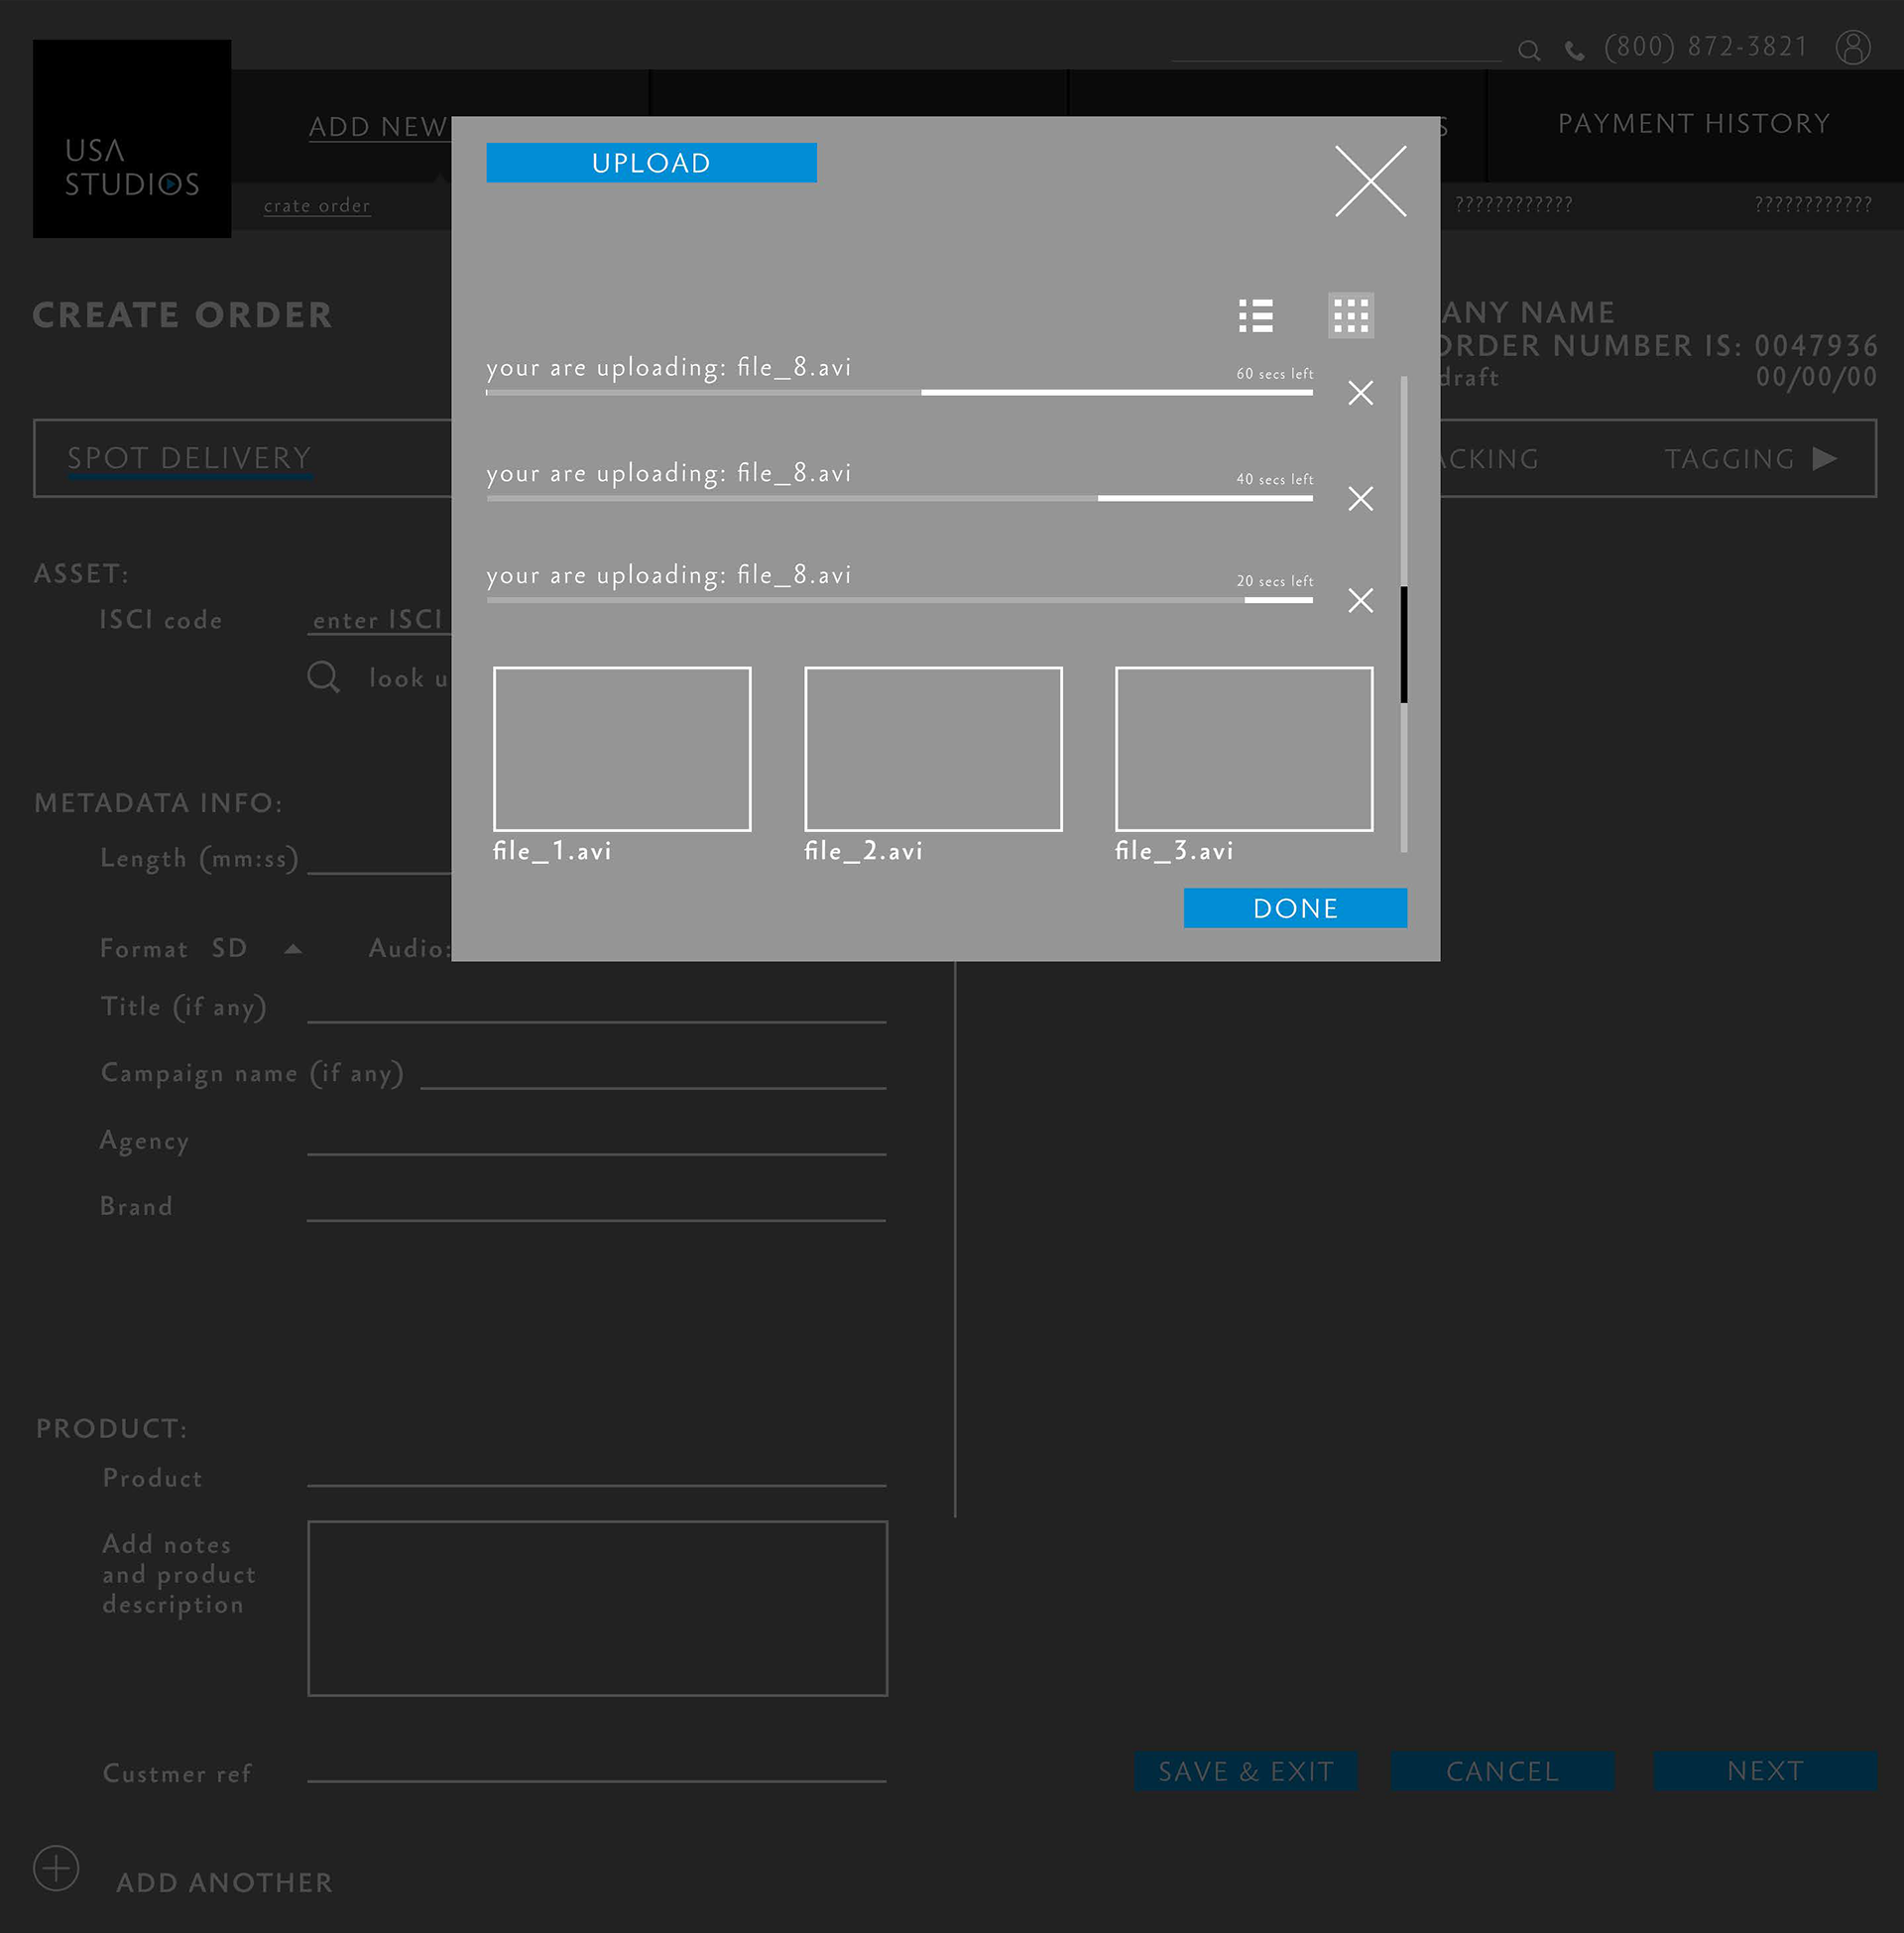
Task: Switch uploads to list view
Action: coord(1255,316)
